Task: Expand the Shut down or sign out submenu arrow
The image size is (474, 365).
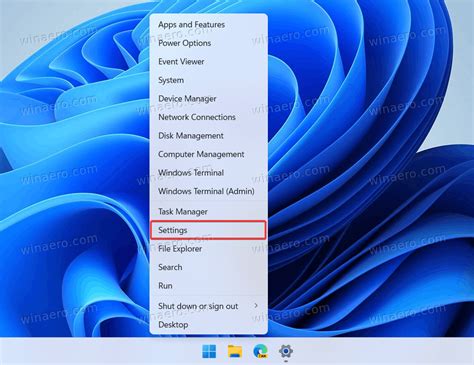Action: [x=256, y=306]
